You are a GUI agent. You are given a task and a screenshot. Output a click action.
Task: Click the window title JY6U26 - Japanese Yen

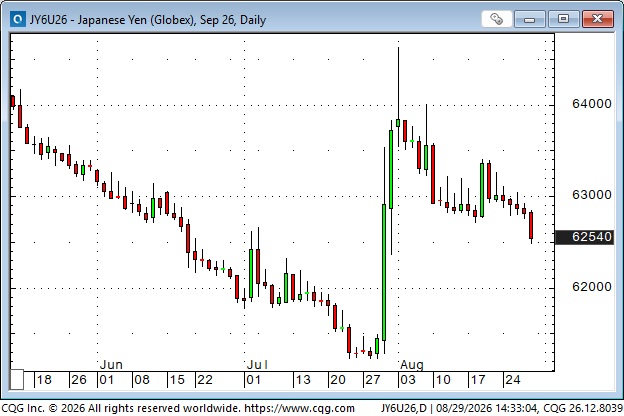pos(148,20)
